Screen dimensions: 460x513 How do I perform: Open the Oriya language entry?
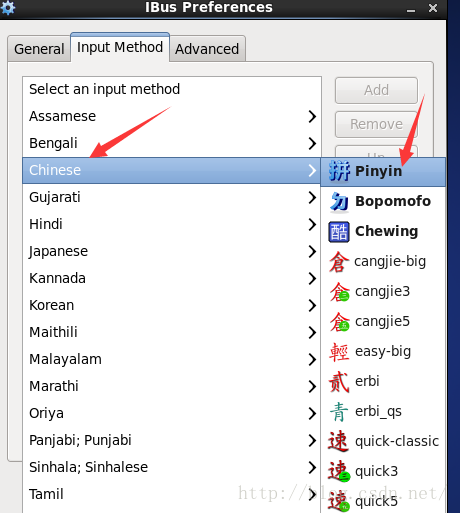point(172,413)
